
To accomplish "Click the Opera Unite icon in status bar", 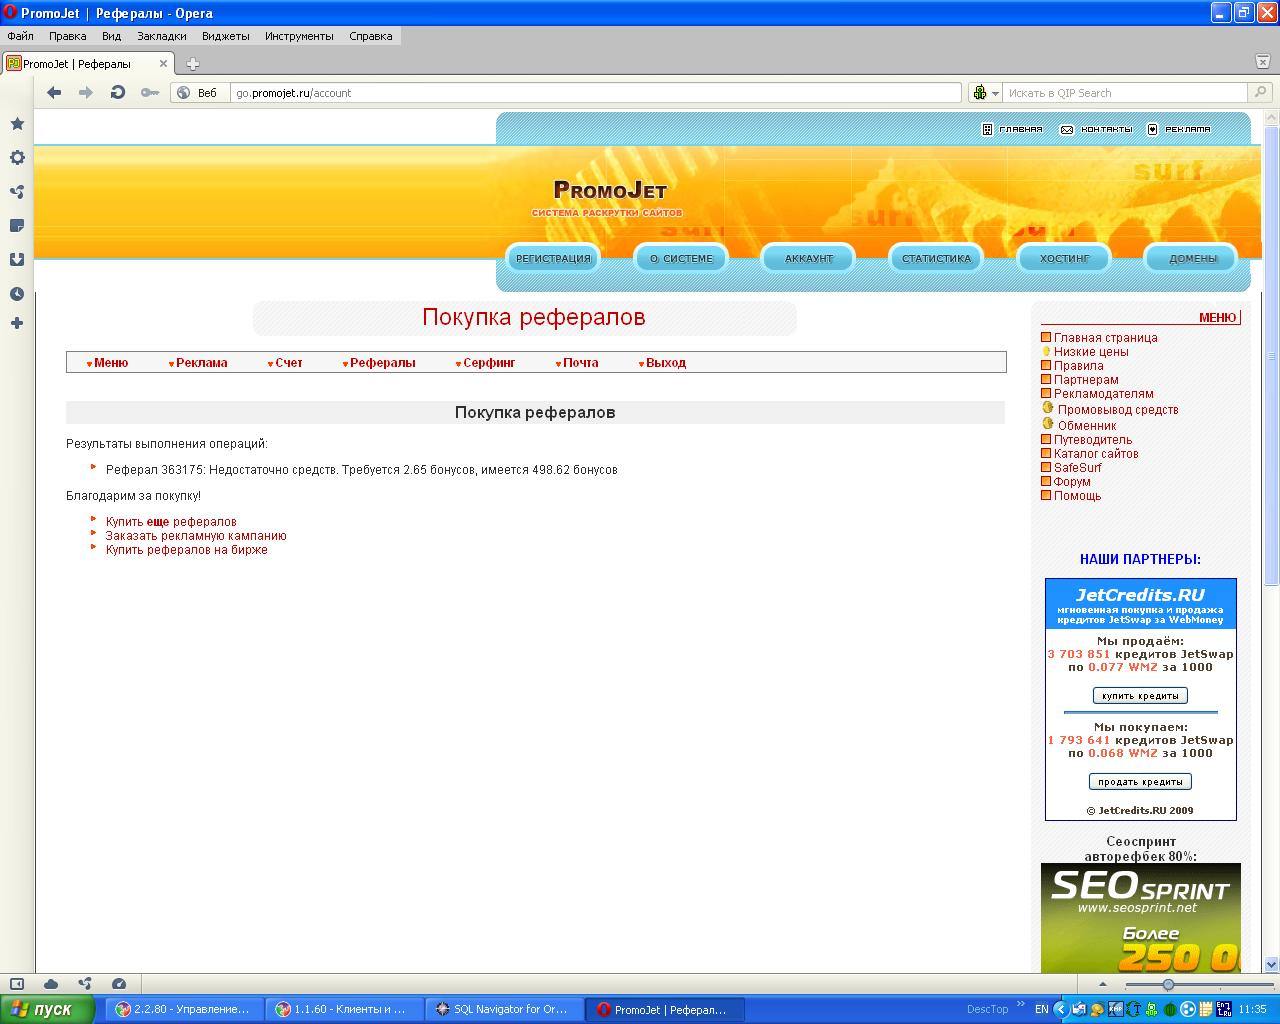I will point(85,983).
